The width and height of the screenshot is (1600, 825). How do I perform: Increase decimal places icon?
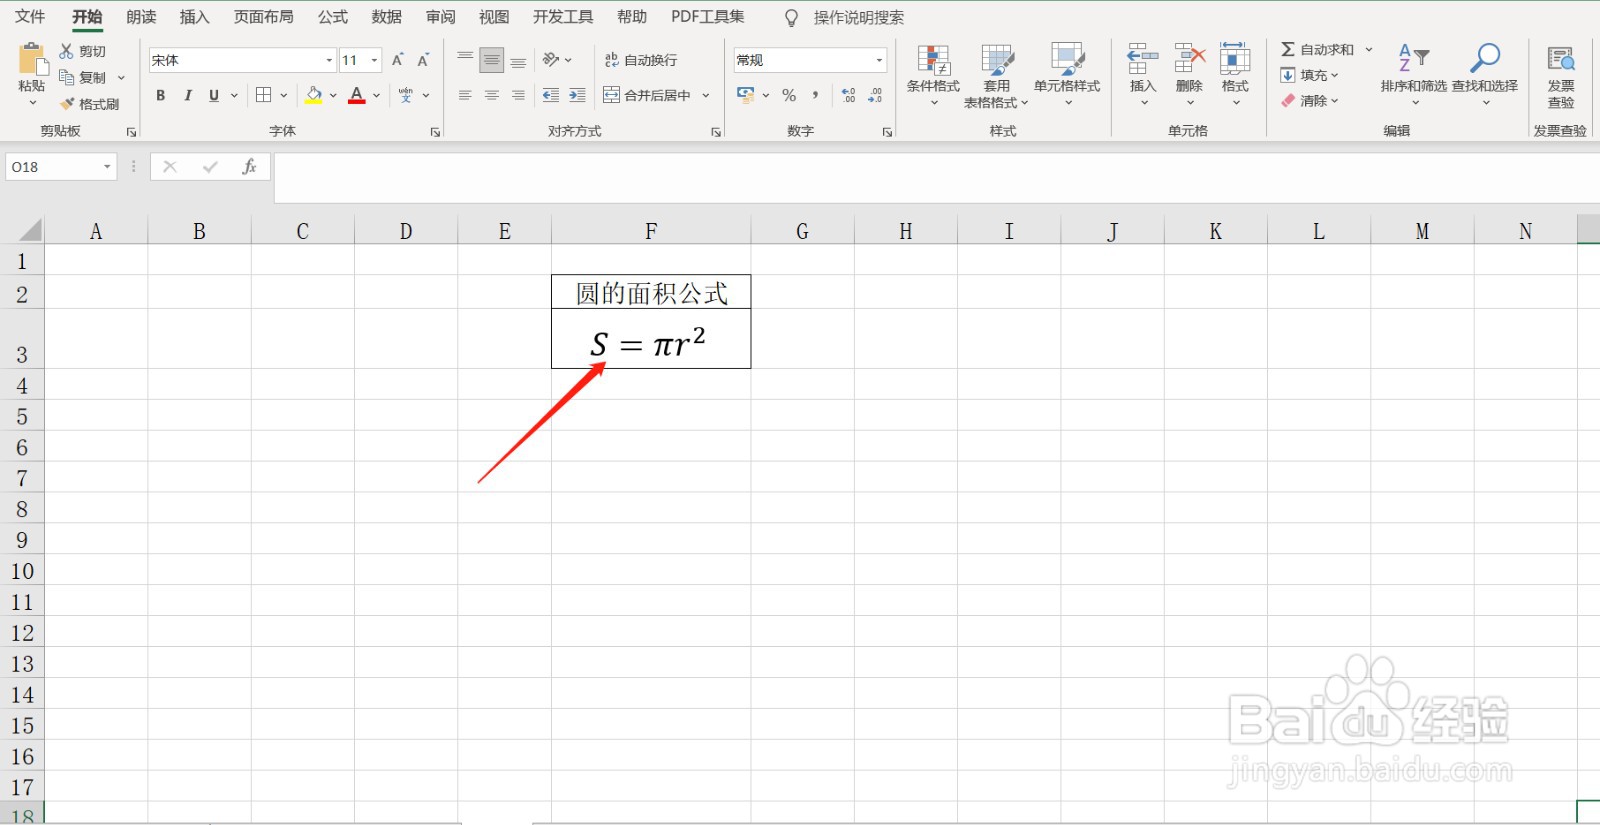pyautogui.click(x=848, y=95)
